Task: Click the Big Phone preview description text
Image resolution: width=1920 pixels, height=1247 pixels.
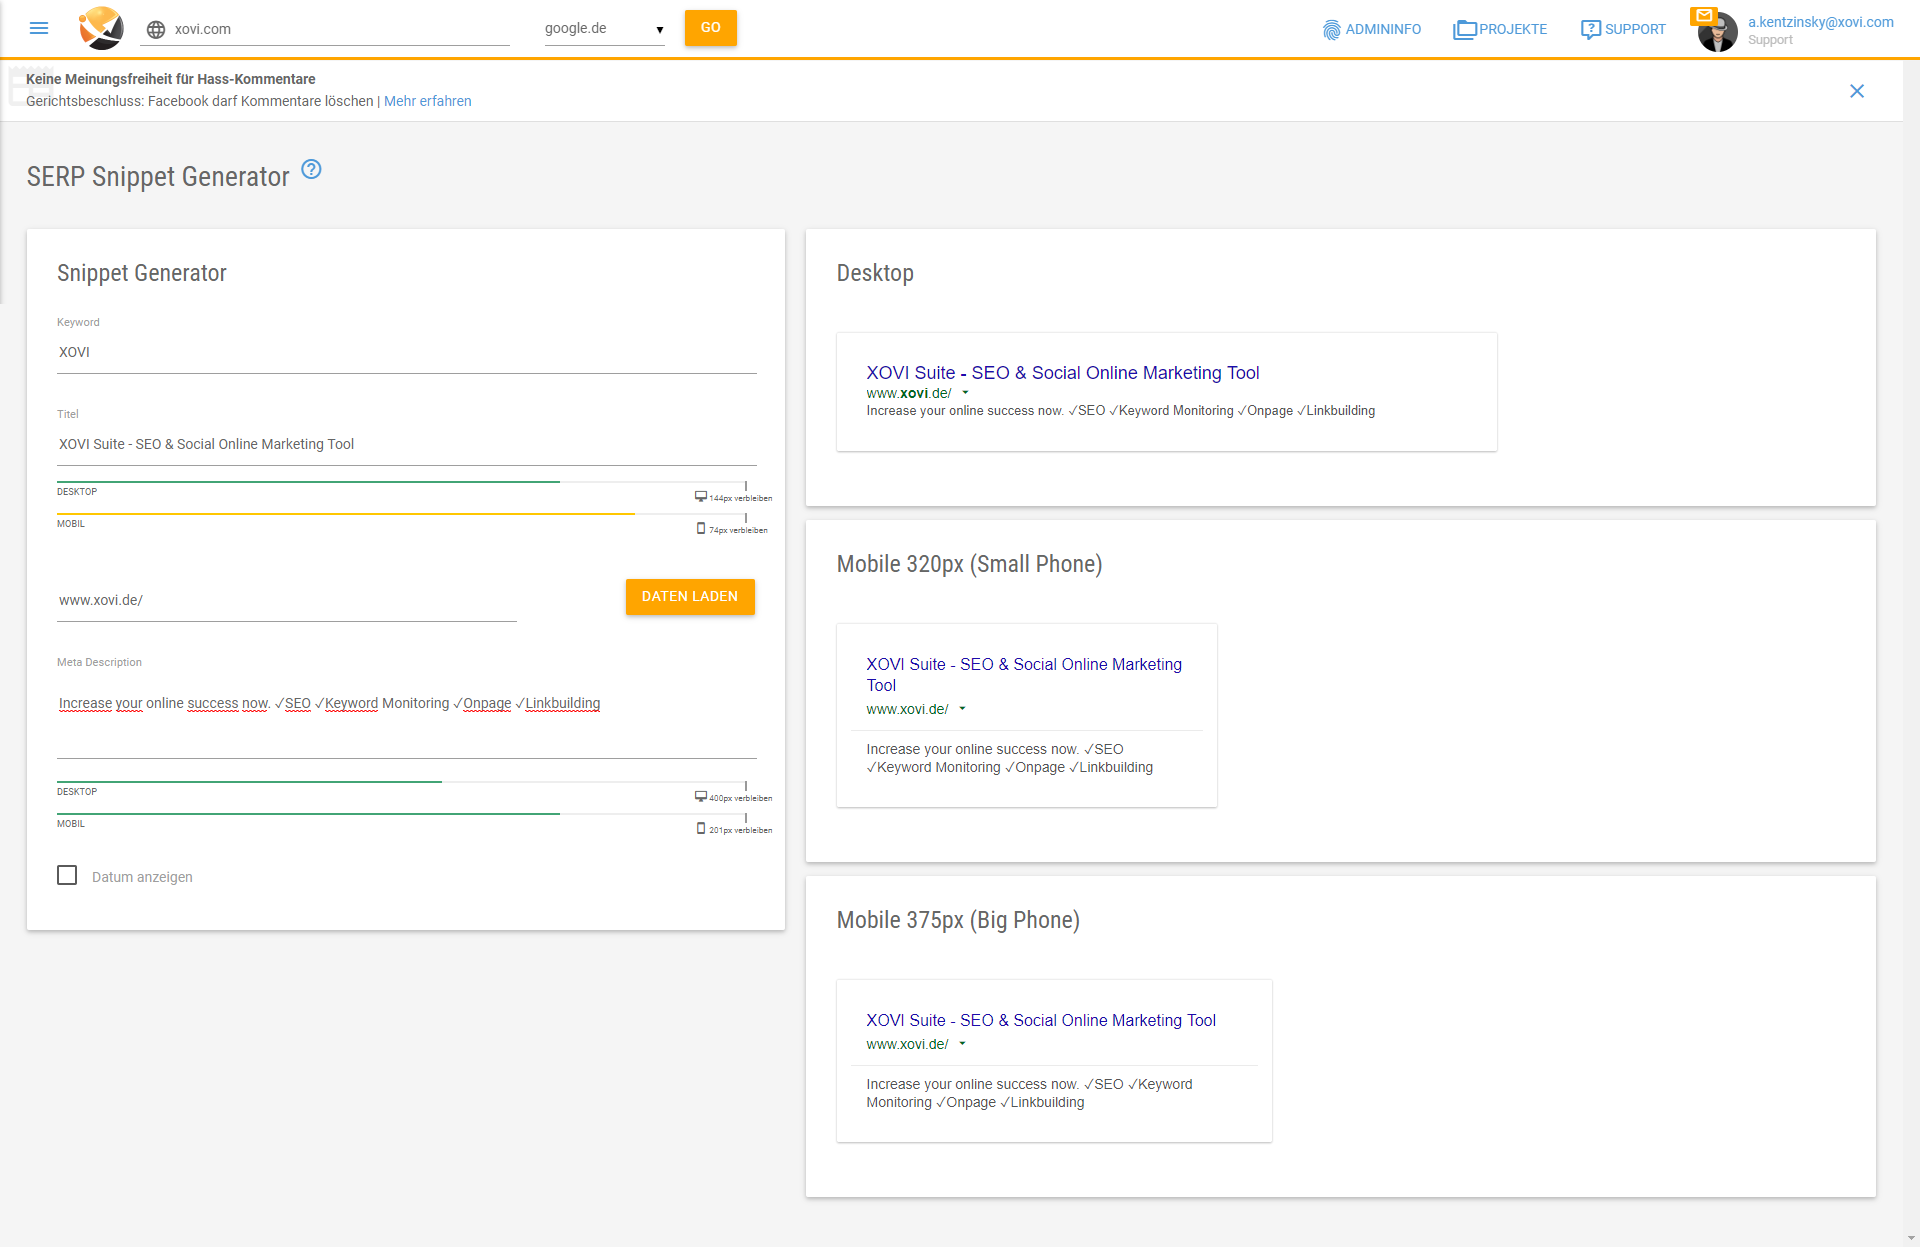Action: click(1029, 1093)
